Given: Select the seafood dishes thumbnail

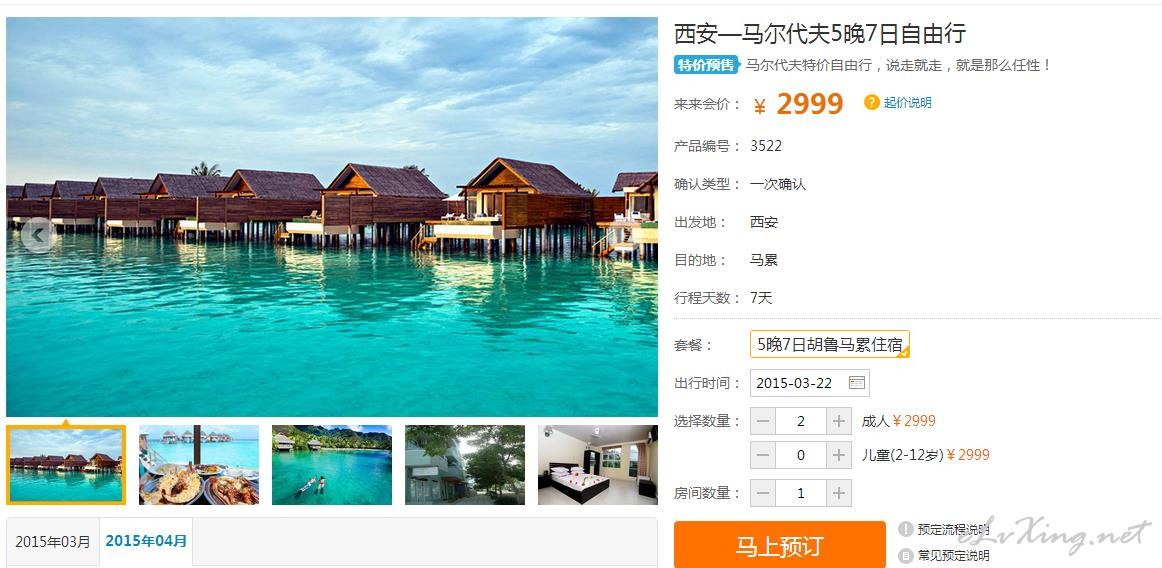Looking at the screenshot, I should click(x=199, y=465).
